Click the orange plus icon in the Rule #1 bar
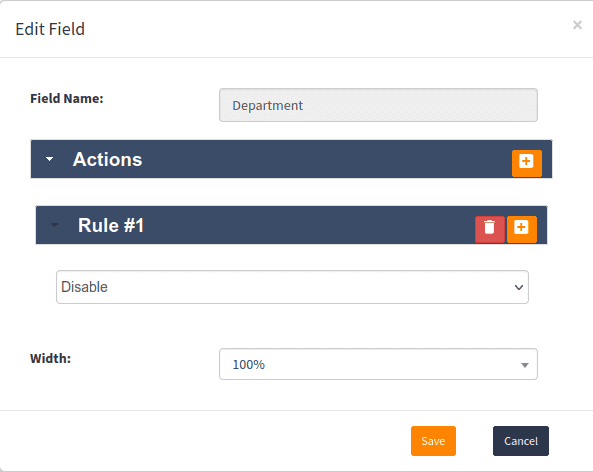Viewport: 593px width, 472px height. [522, 229]
